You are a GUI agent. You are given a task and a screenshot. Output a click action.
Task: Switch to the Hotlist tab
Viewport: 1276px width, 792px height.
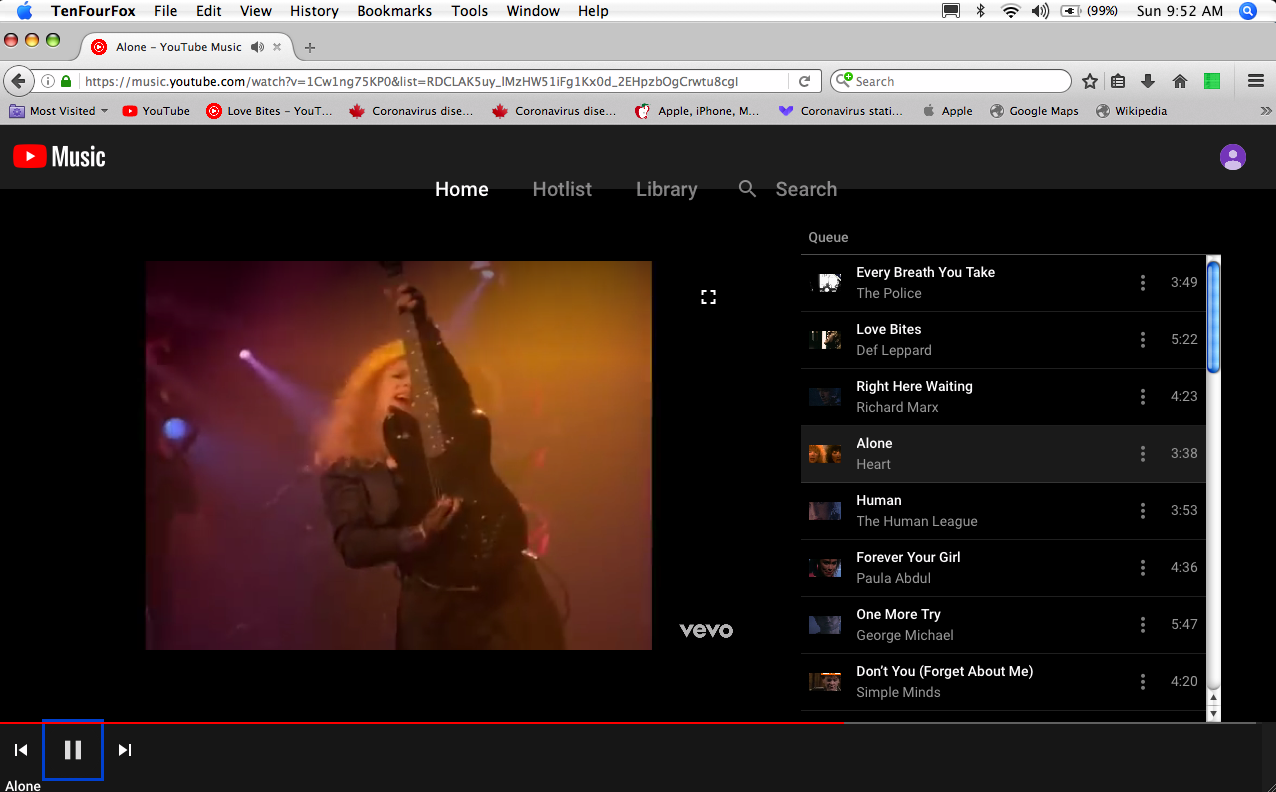click(x=562, y=189)
